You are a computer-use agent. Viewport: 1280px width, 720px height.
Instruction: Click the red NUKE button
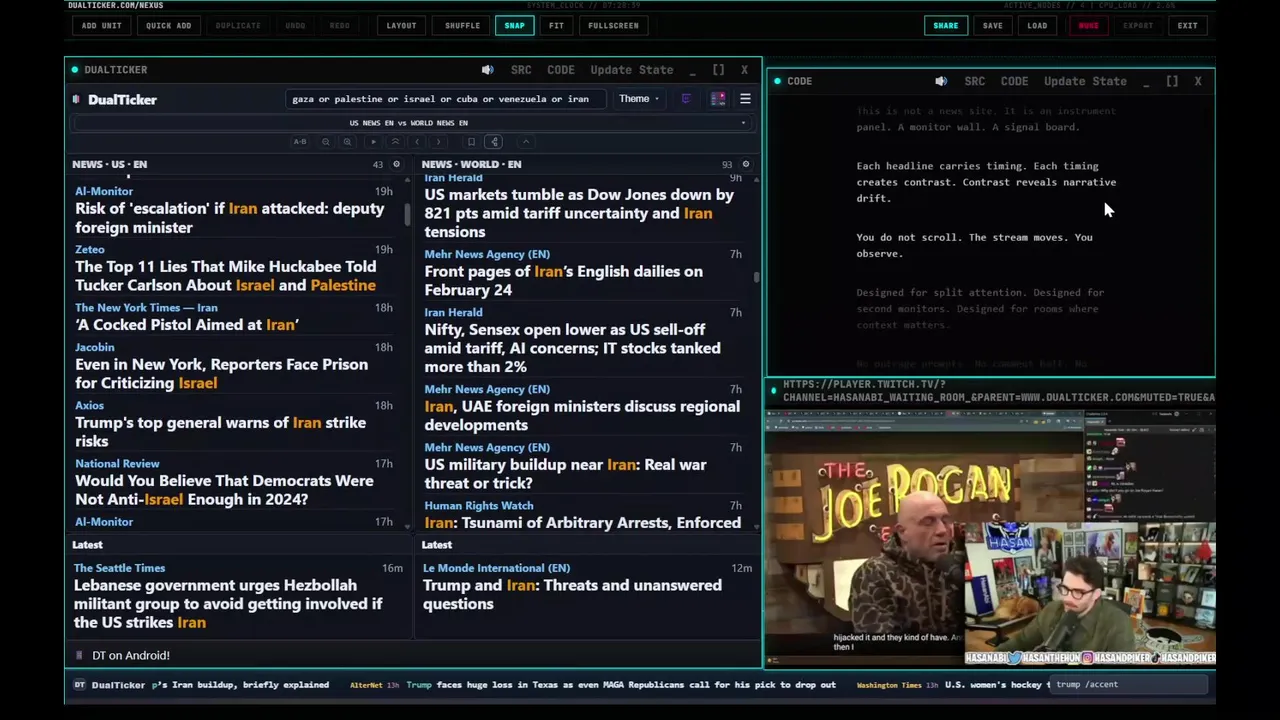pyautogui.click(x=1088, y=25)
